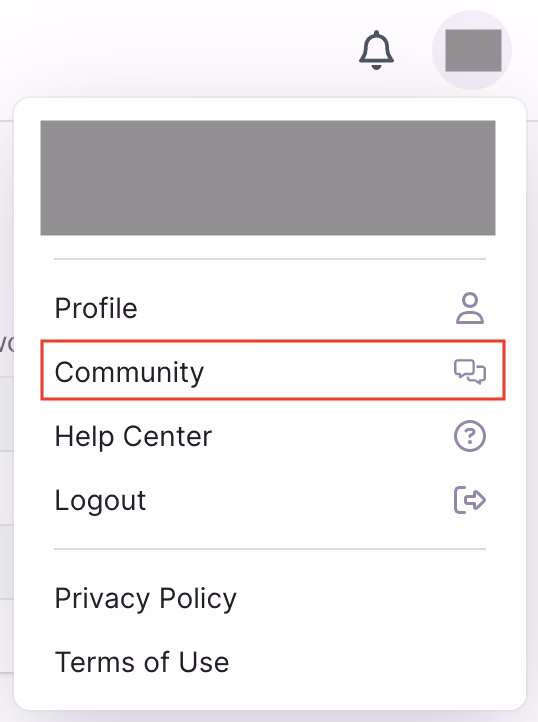
Task: Click the blank header area left of the bell
Action: [175, 48]
